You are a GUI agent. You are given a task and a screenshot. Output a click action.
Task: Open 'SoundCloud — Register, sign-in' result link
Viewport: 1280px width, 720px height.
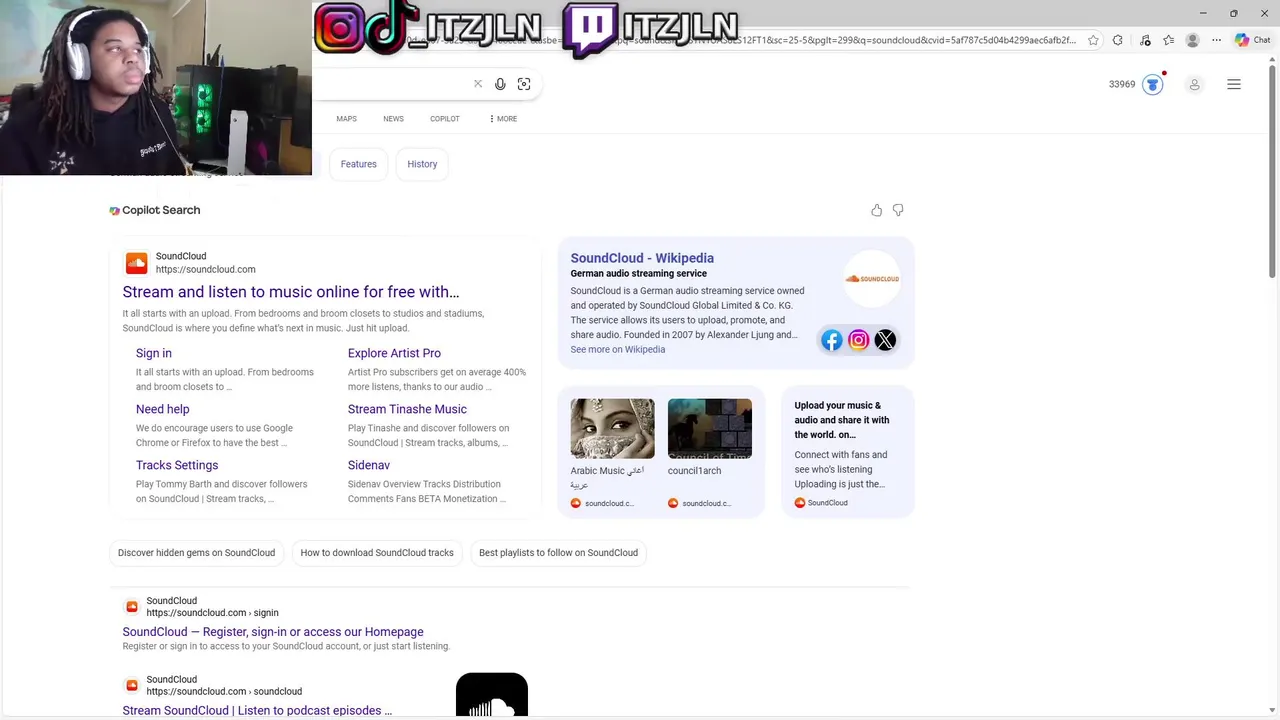[273, 632]
